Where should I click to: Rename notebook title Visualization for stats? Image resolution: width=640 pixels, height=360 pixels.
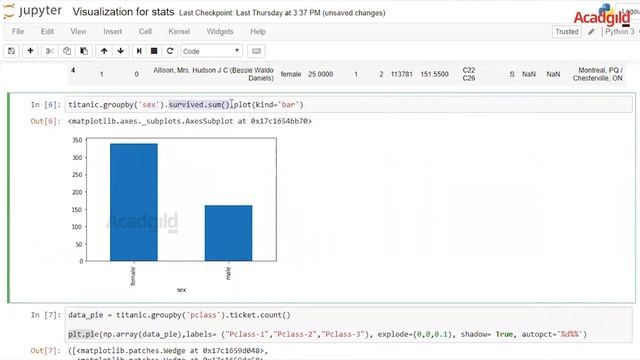pyautogui.click(x=123, y=12)
